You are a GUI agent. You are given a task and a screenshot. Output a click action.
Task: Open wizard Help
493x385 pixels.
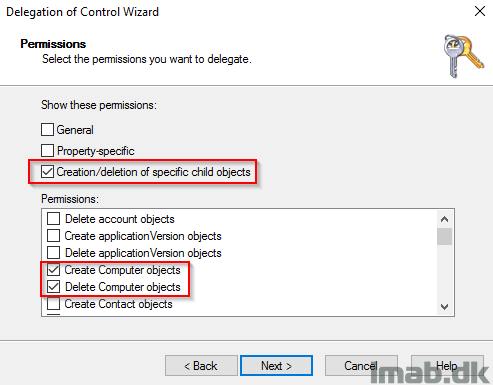click(447, 366)
